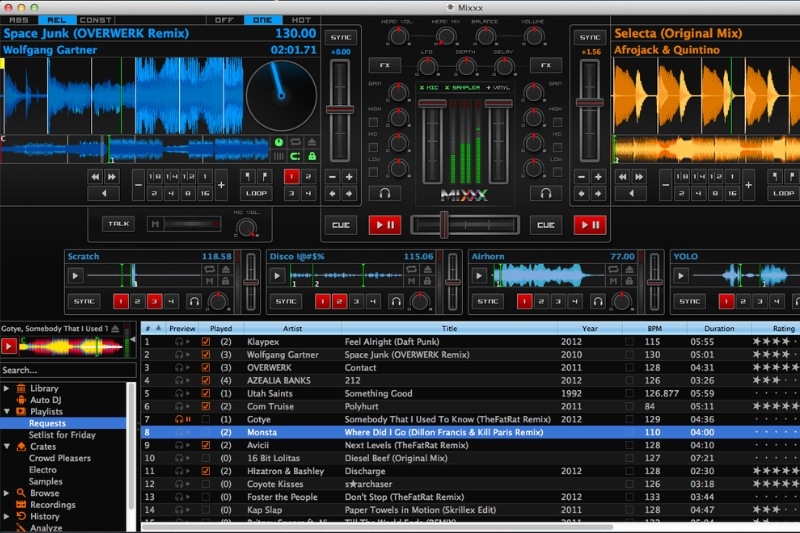This screenshot has width=800, height=533.
Task: Click the TALK button
Action: [118, 224]
